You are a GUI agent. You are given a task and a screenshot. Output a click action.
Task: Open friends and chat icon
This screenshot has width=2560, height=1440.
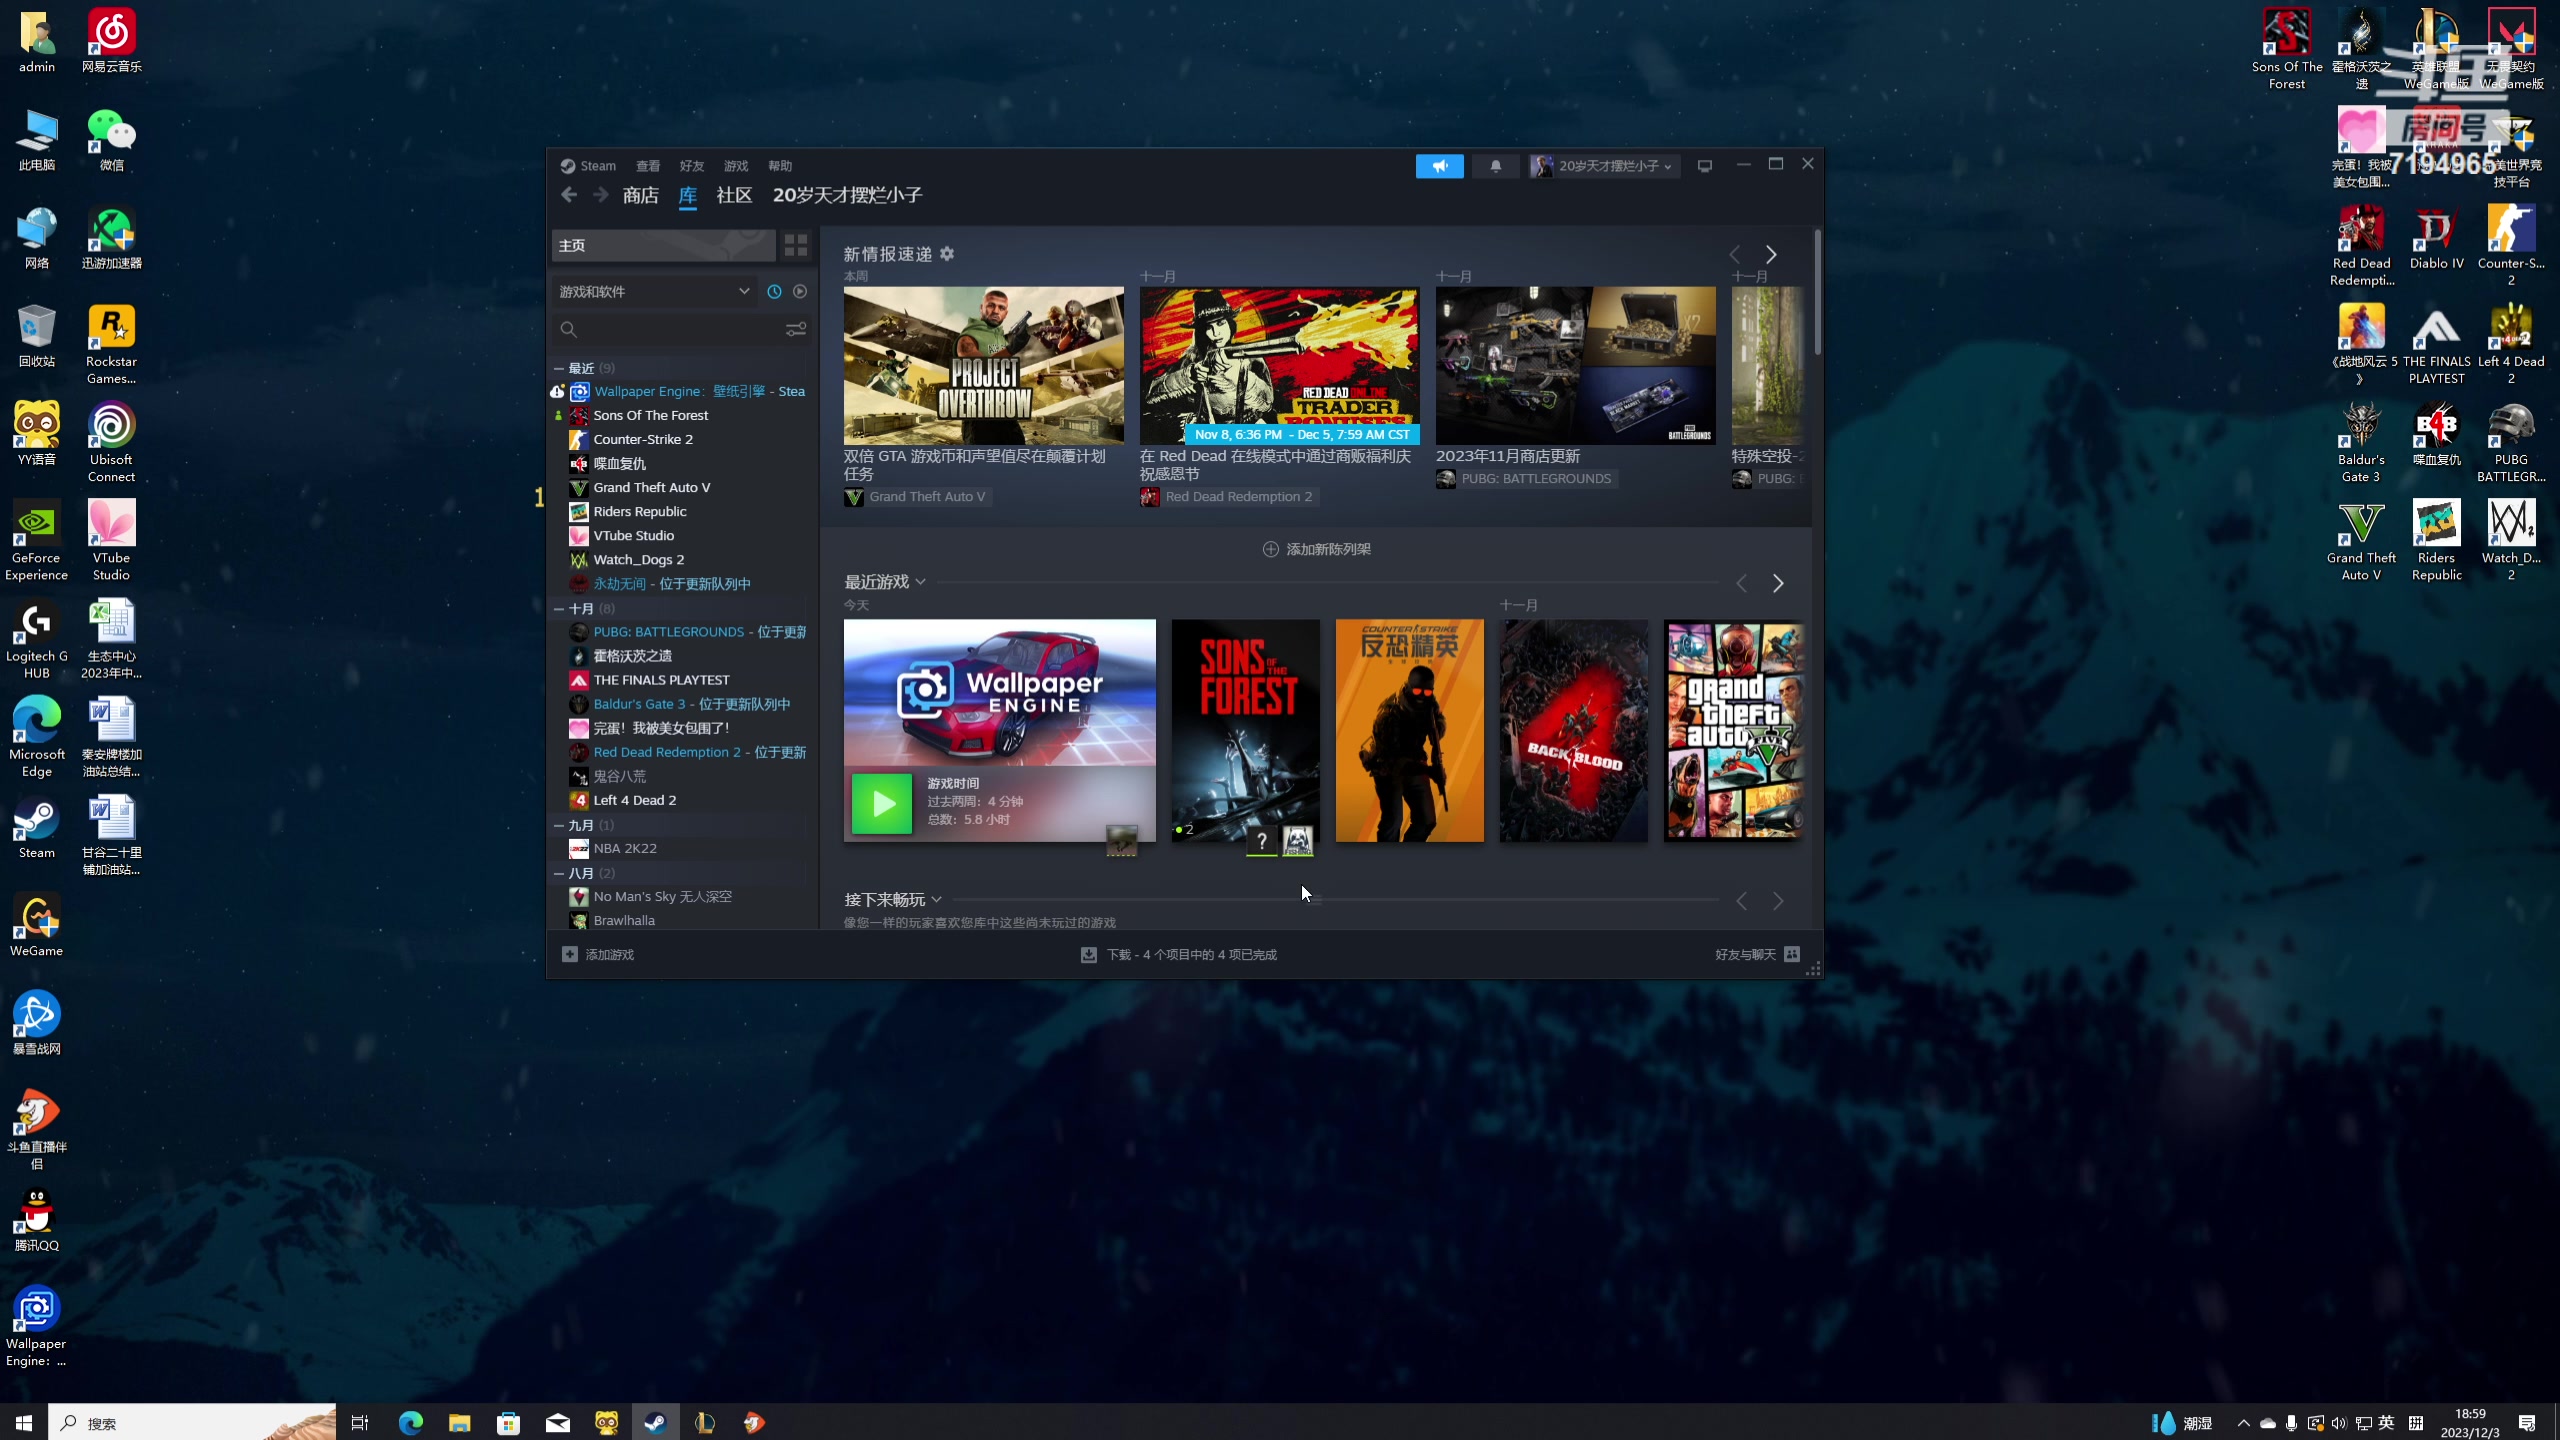(x=1792, y=954)
